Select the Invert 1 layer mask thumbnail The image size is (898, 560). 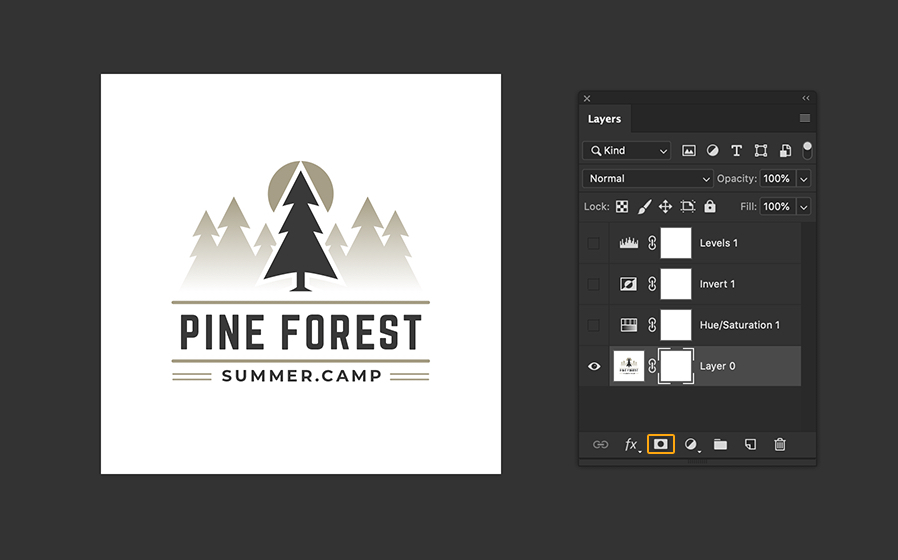tap(676, 284)
